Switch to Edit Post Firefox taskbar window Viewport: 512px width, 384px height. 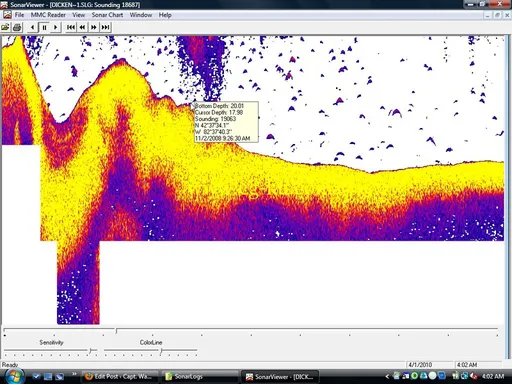(121, 377)
